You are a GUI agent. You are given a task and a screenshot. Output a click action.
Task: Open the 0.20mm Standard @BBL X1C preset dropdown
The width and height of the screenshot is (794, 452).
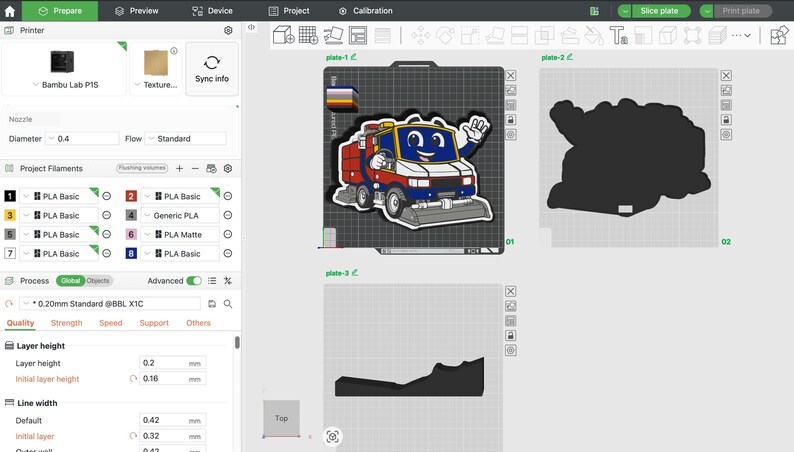click(110, 304)
